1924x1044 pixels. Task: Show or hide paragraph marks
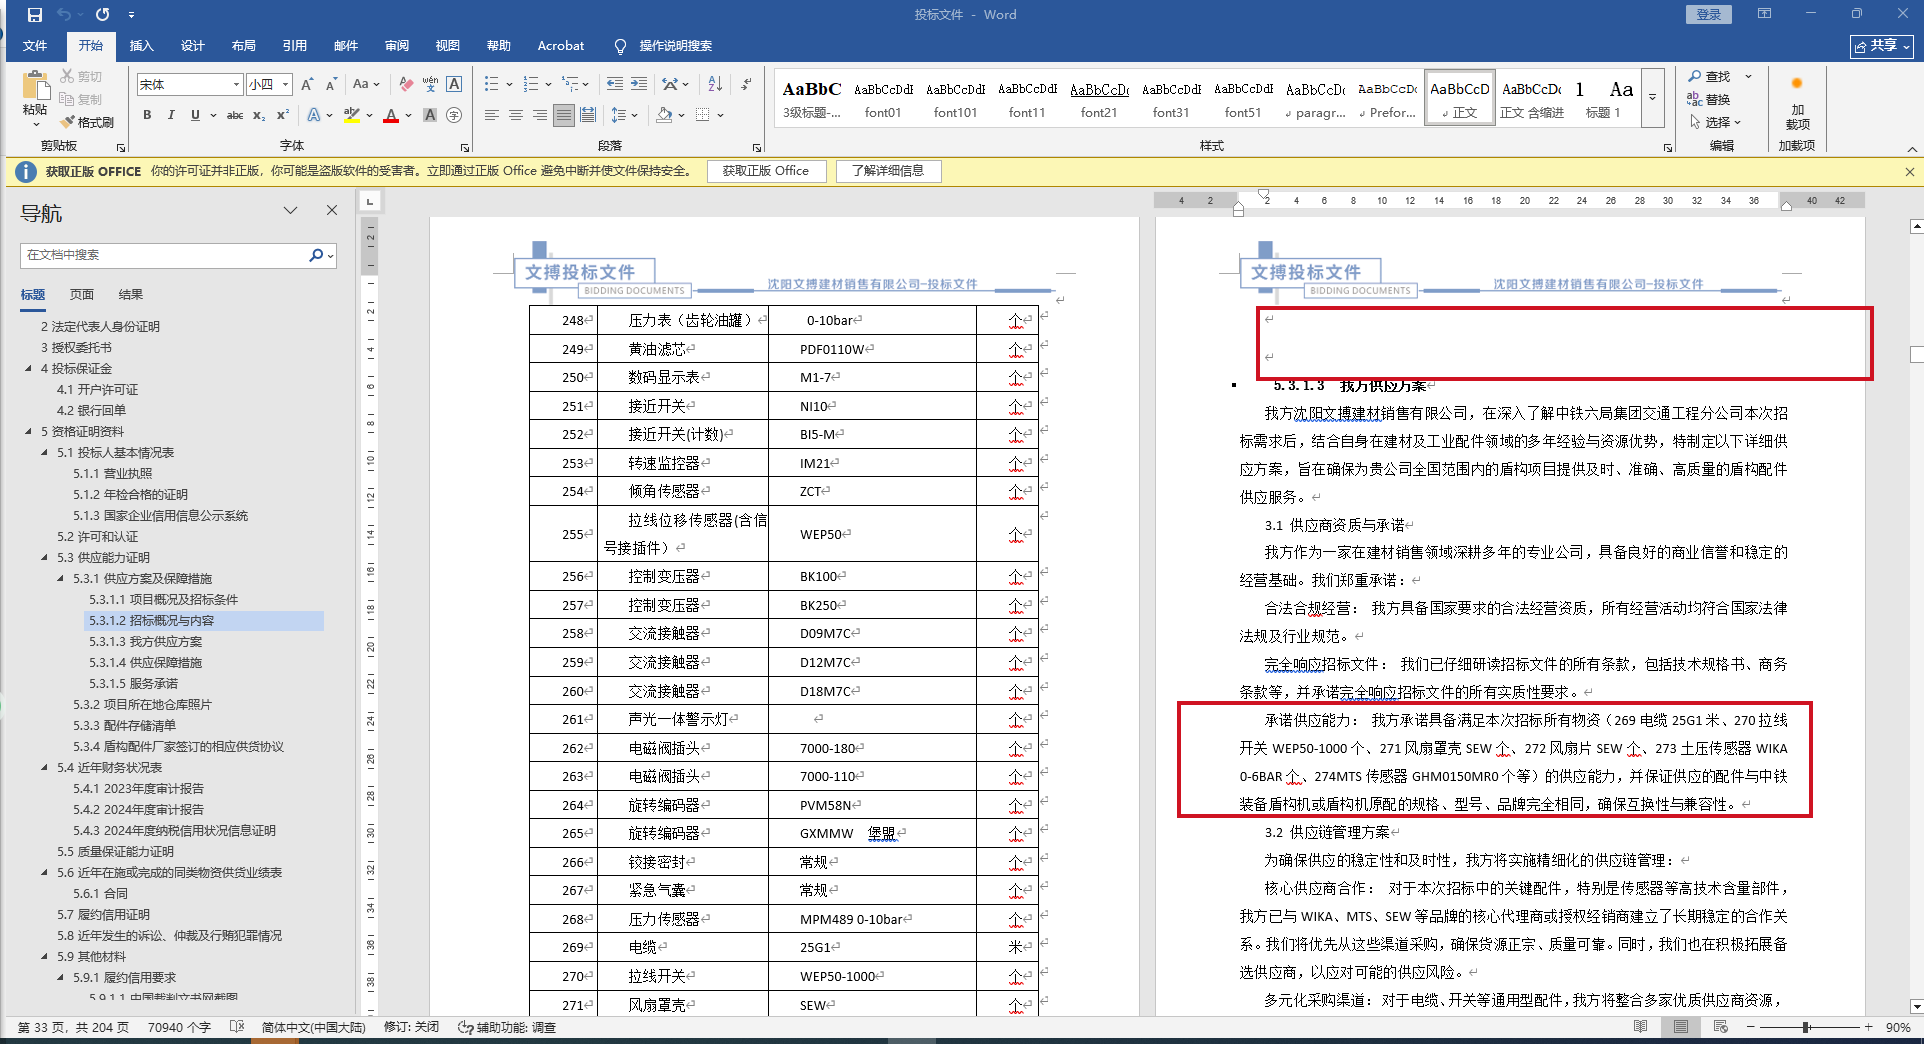tap(746, 84)
